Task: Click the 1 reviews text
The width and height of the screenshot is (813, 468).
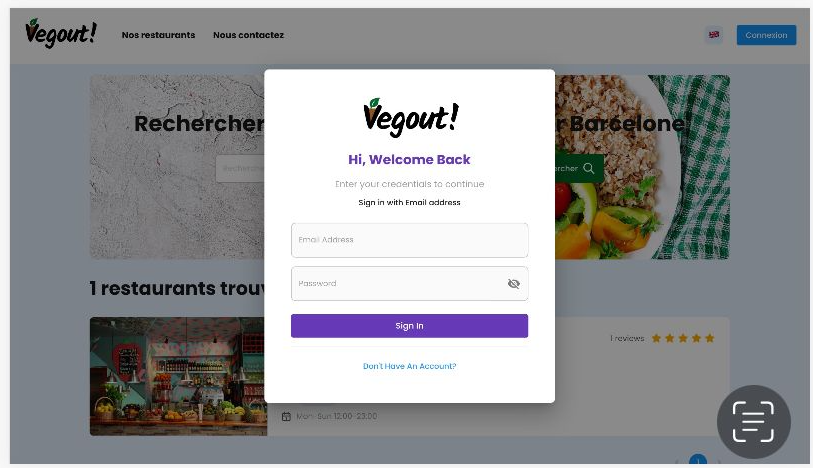Action: point(627,338)
